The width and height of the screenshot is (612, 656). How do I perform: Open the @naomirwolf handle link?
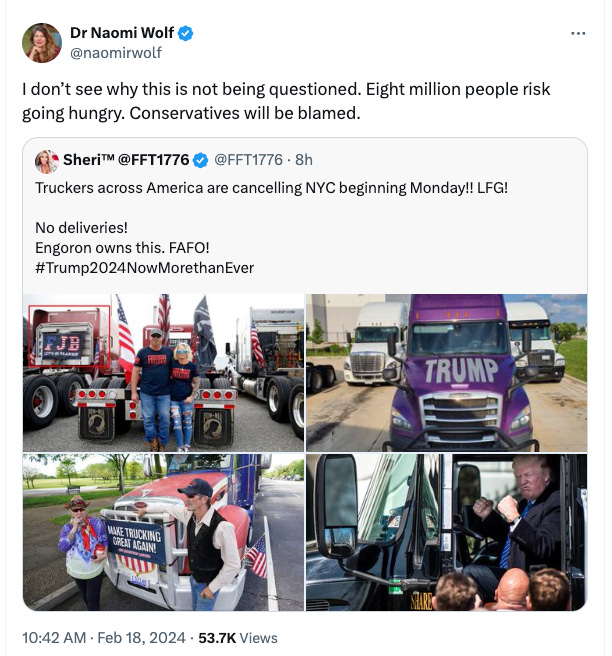coord(116,53)
